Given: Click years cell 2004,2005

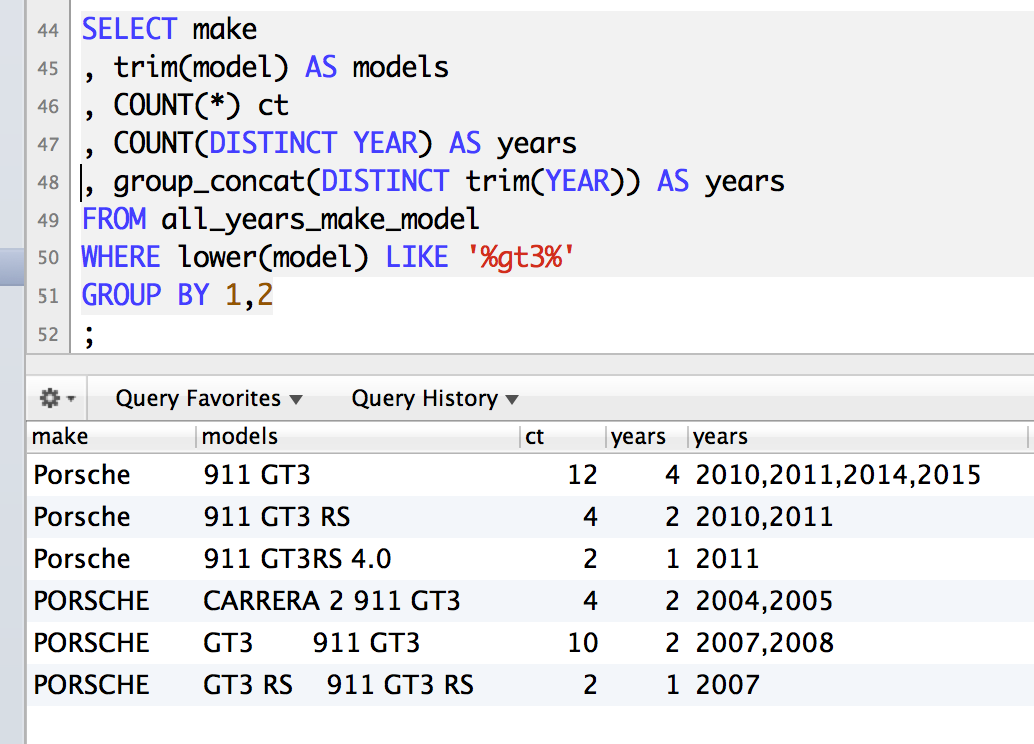Looking at the screenshot, I should [764, 601].
